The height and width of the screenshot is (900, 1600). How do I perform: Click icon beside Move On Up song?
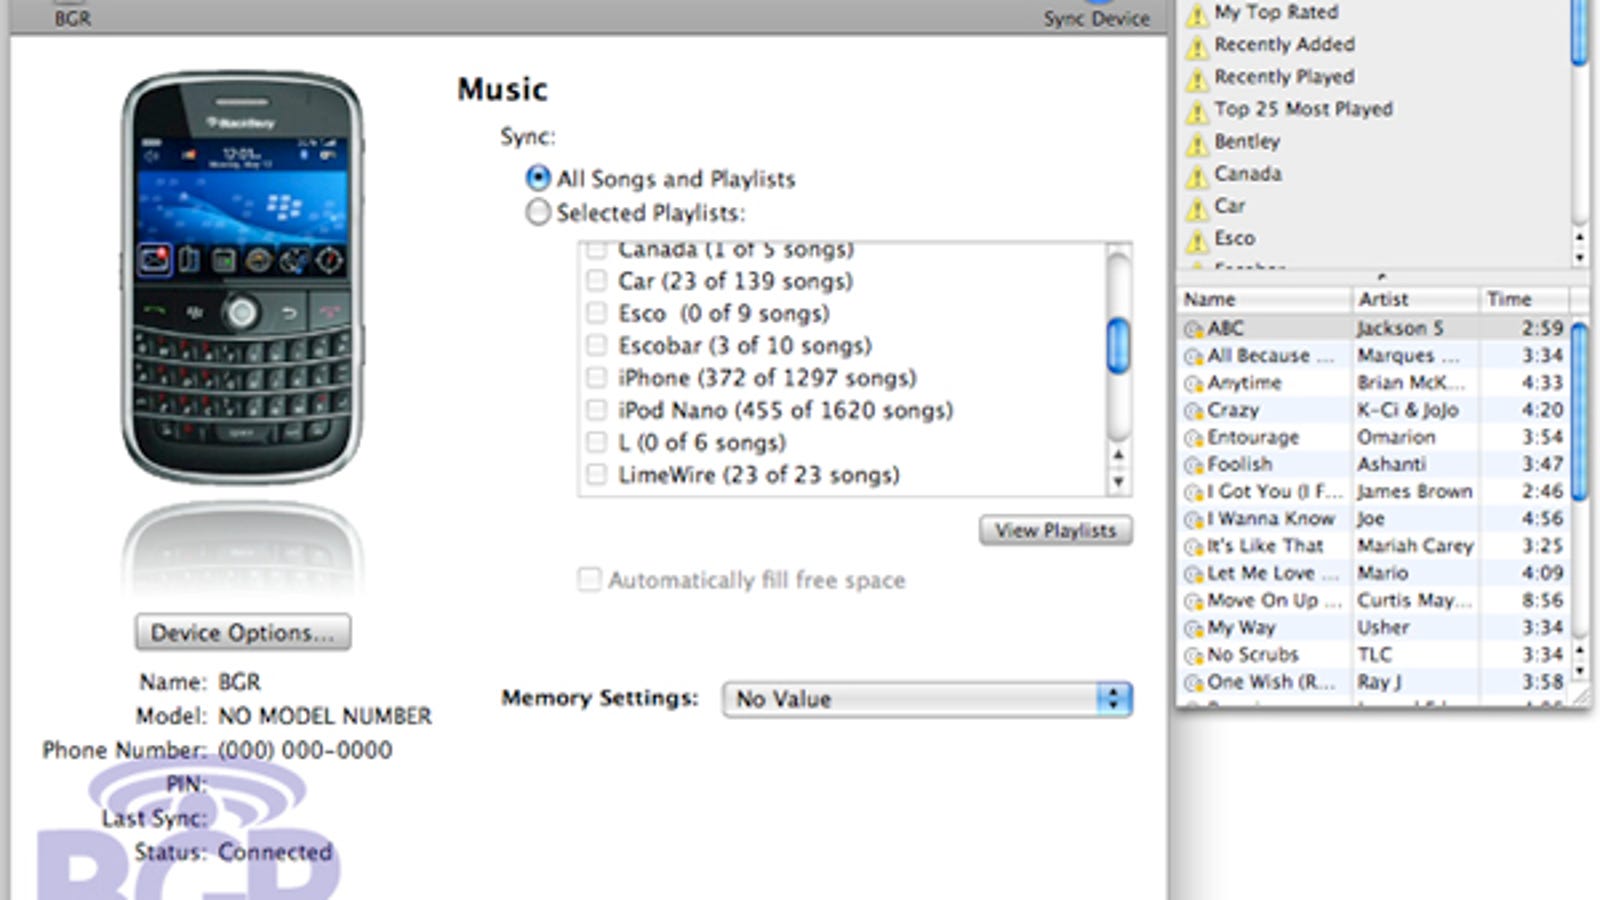click(1193, 601)
